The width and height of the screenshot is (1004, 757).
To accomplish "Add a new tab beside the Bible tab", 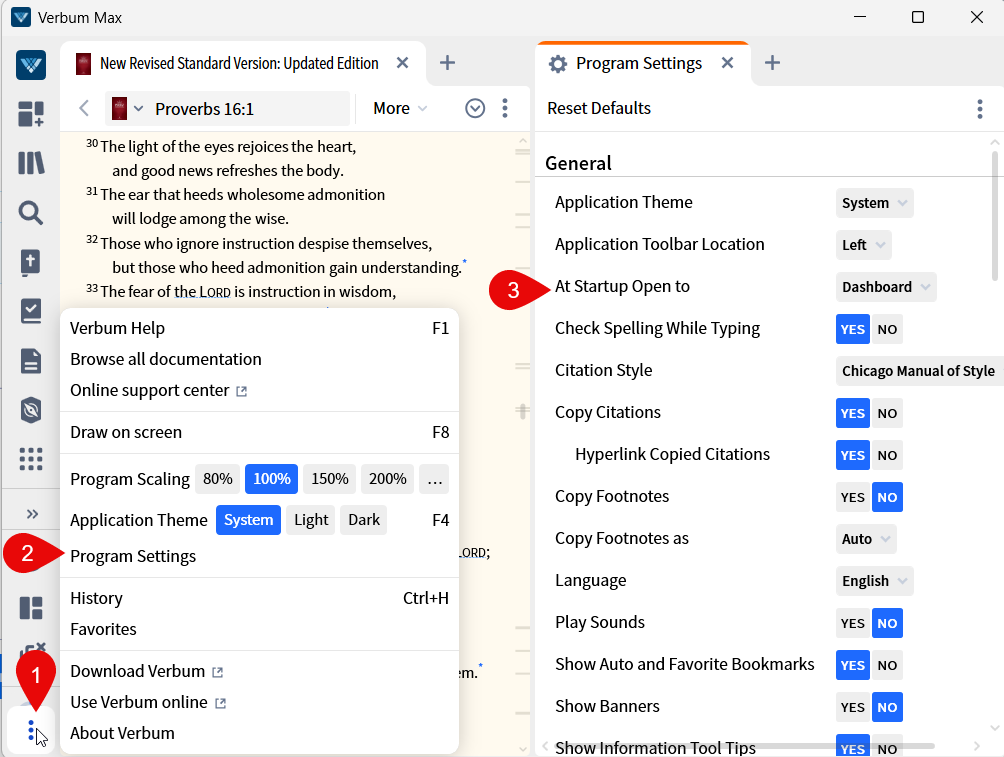I will click(x=448, y=63).
